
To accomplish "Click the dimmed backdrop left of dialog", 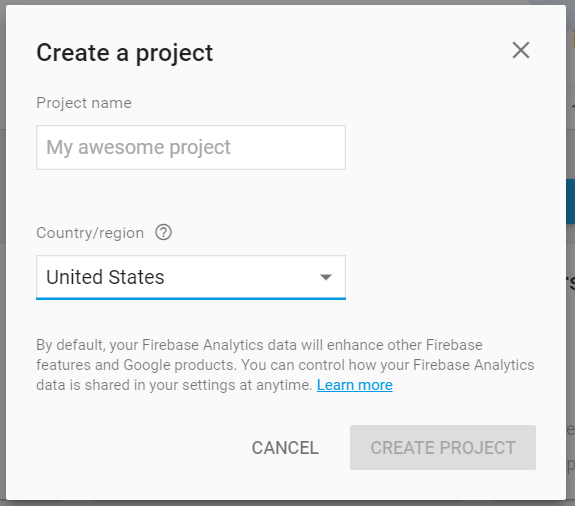I will click(x=3, y=253).
